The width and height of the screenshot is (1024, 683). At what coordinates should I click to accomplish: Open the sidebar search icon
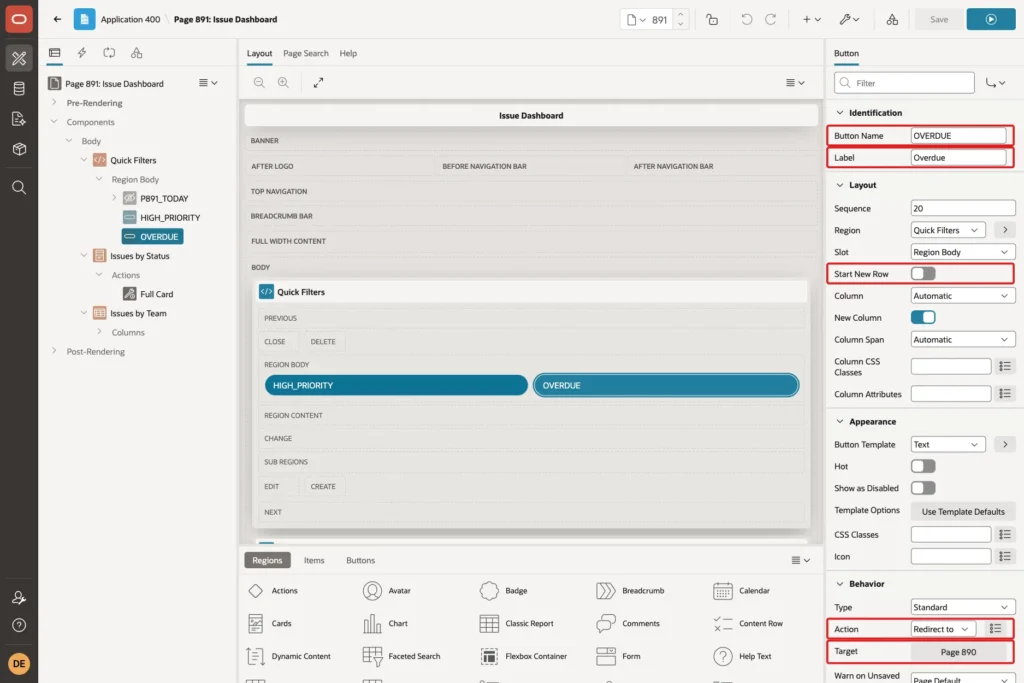pyautogui.click(x=19, y=187)
